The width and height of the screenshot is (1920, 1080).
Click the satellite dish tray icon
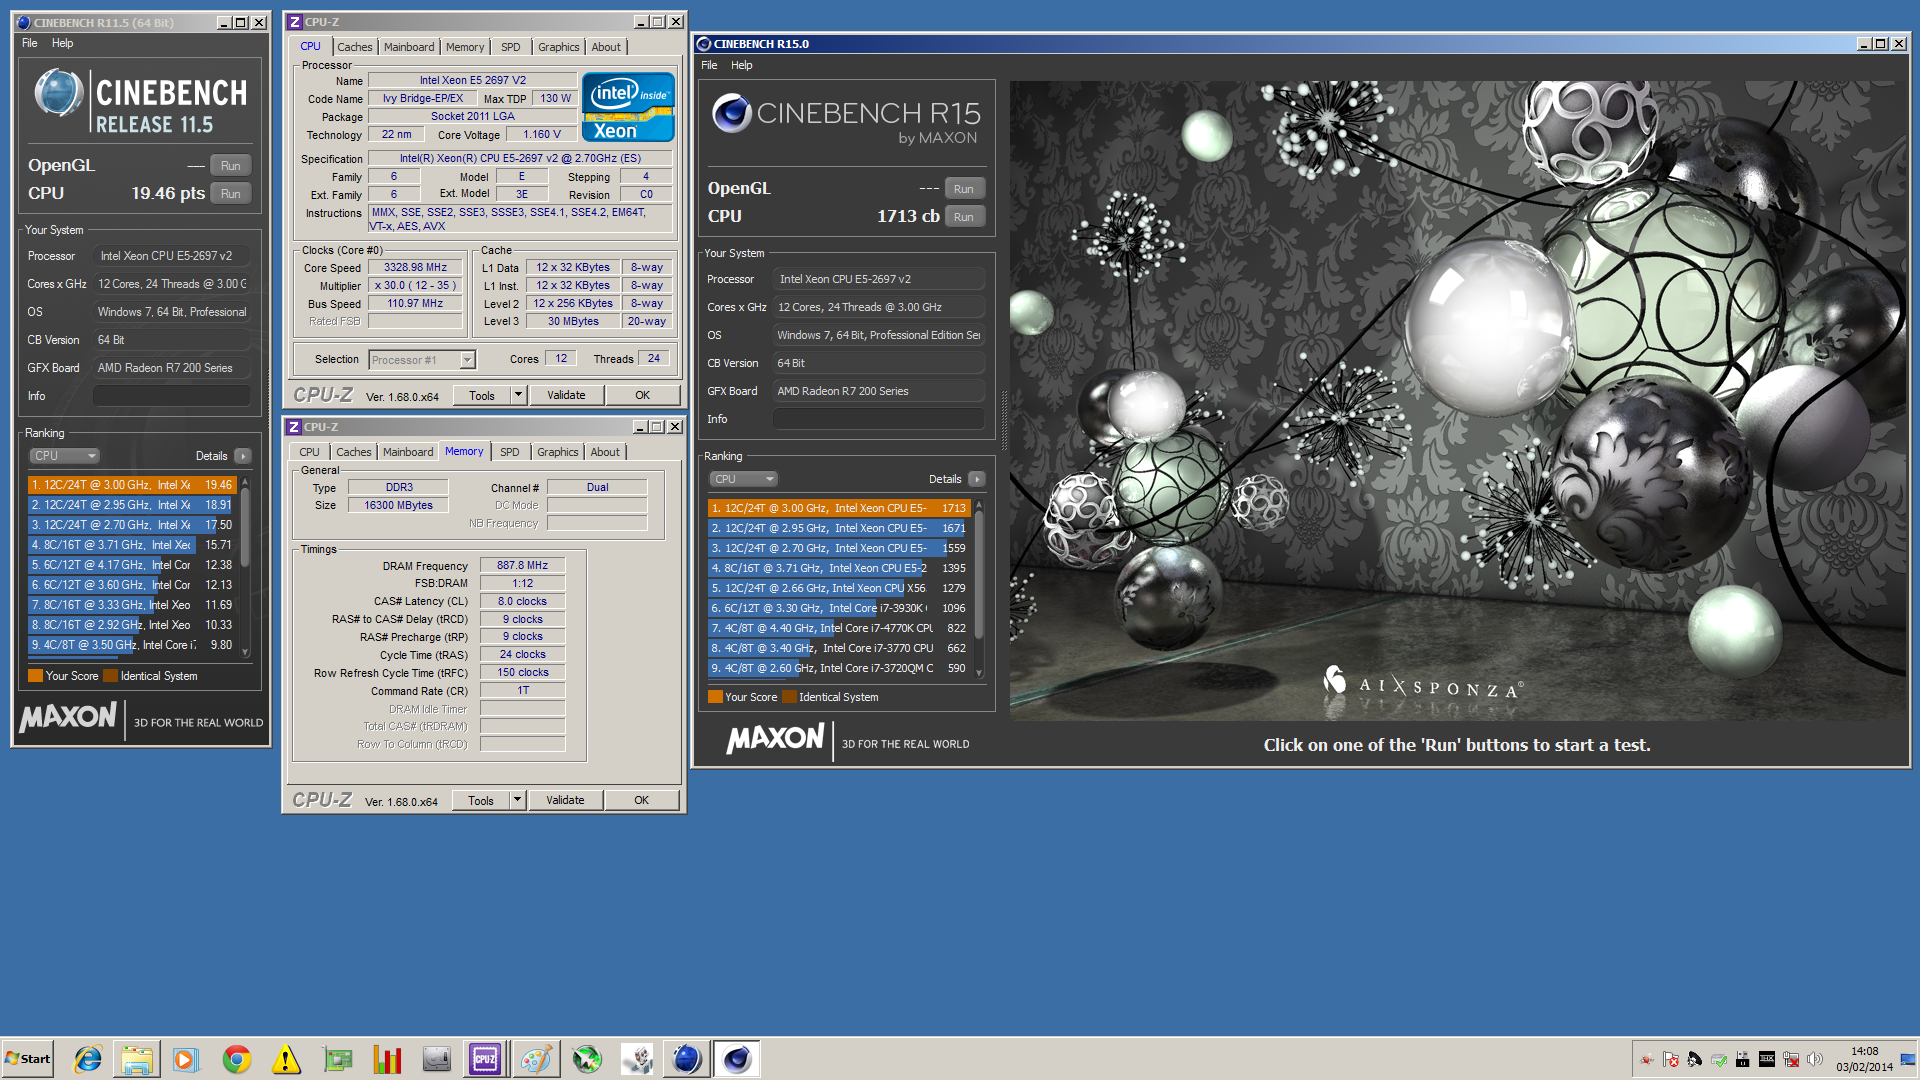click(x=1695, y=1059)
